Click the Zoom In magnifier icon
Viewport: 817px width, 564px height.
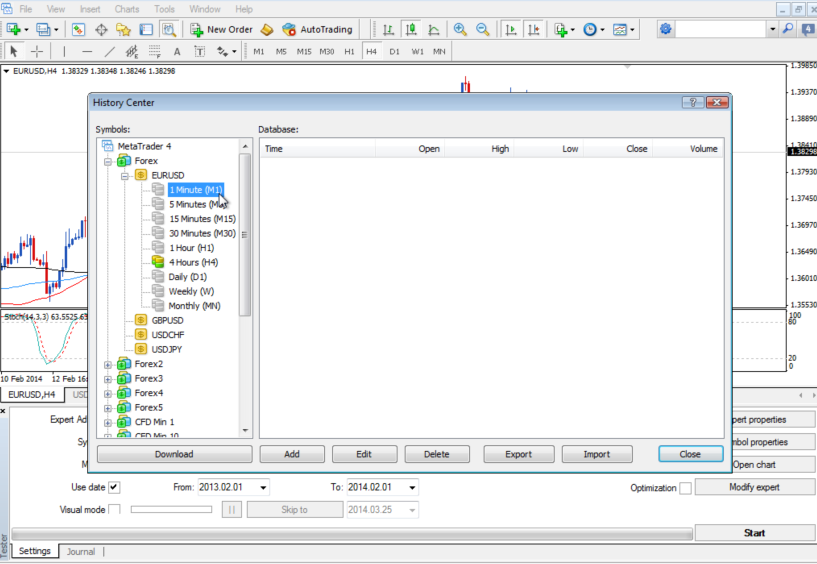(x=460, y=30)
